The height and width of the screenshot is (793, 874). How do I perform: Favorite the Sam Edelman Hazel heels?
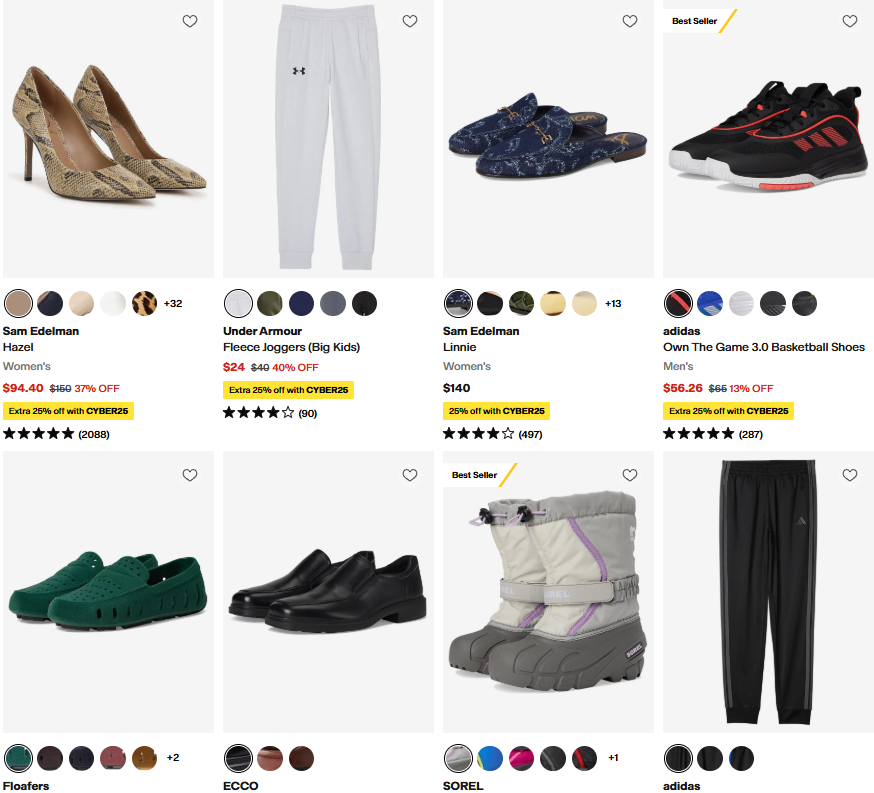pos(190,21)
